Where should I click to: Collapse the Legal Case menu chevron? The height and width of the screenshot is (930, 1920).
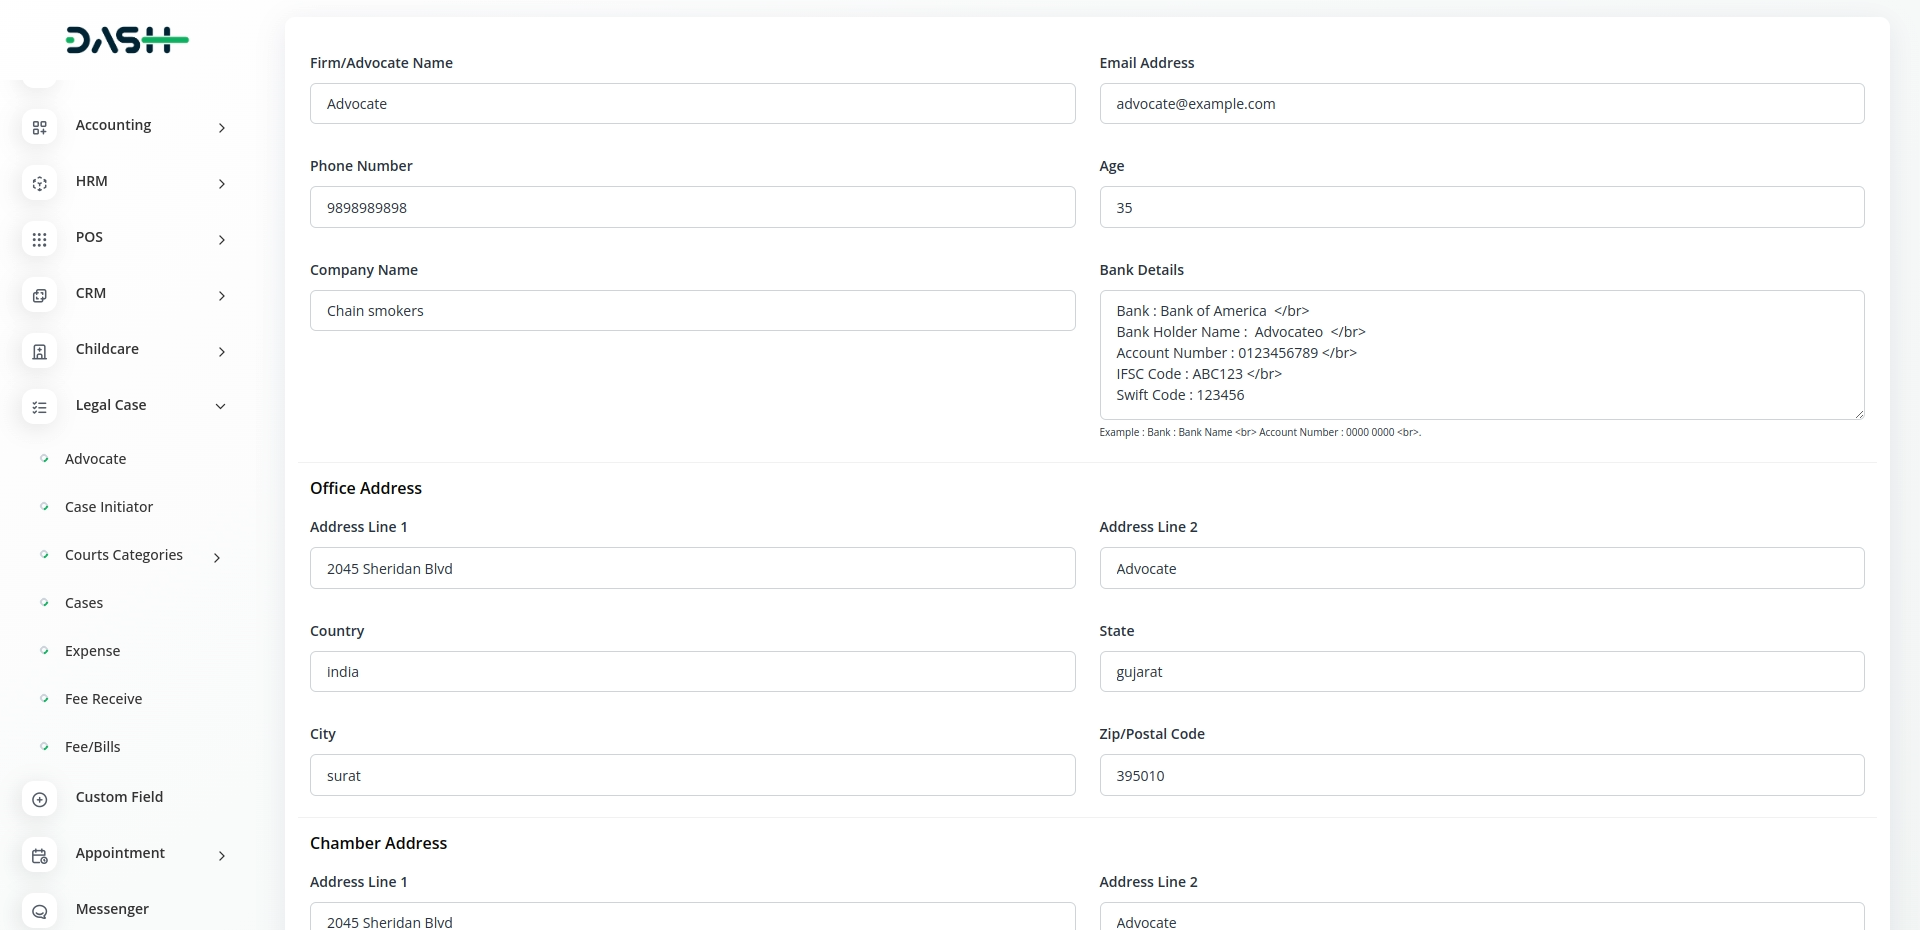pos(221,406)
